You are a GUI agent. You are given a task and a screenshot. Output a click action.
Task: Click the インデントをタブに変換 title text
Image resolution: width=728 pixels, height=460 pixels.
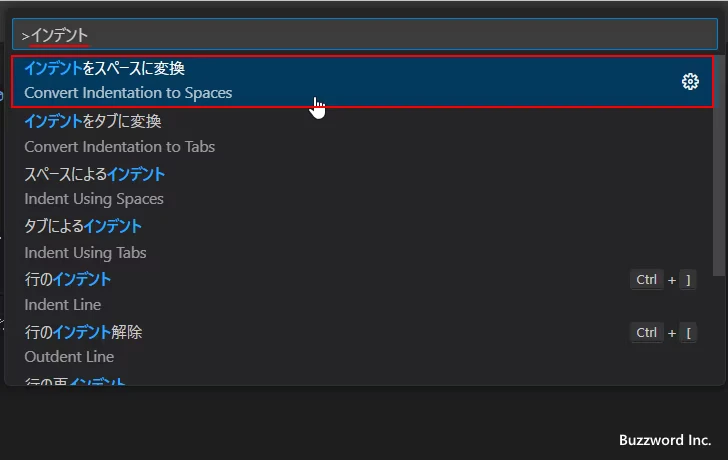coord(93,121)
